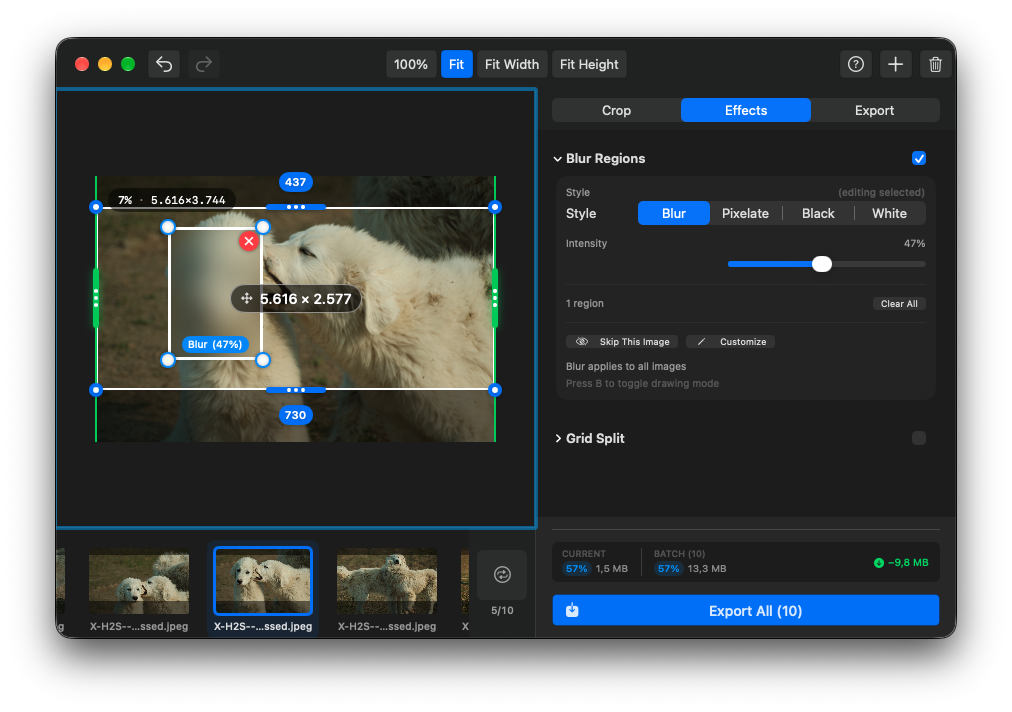Click blur region top-right handle
The width and height of the screenshot is (1012, 712).
pyautogui.click(x=263, y=227)
